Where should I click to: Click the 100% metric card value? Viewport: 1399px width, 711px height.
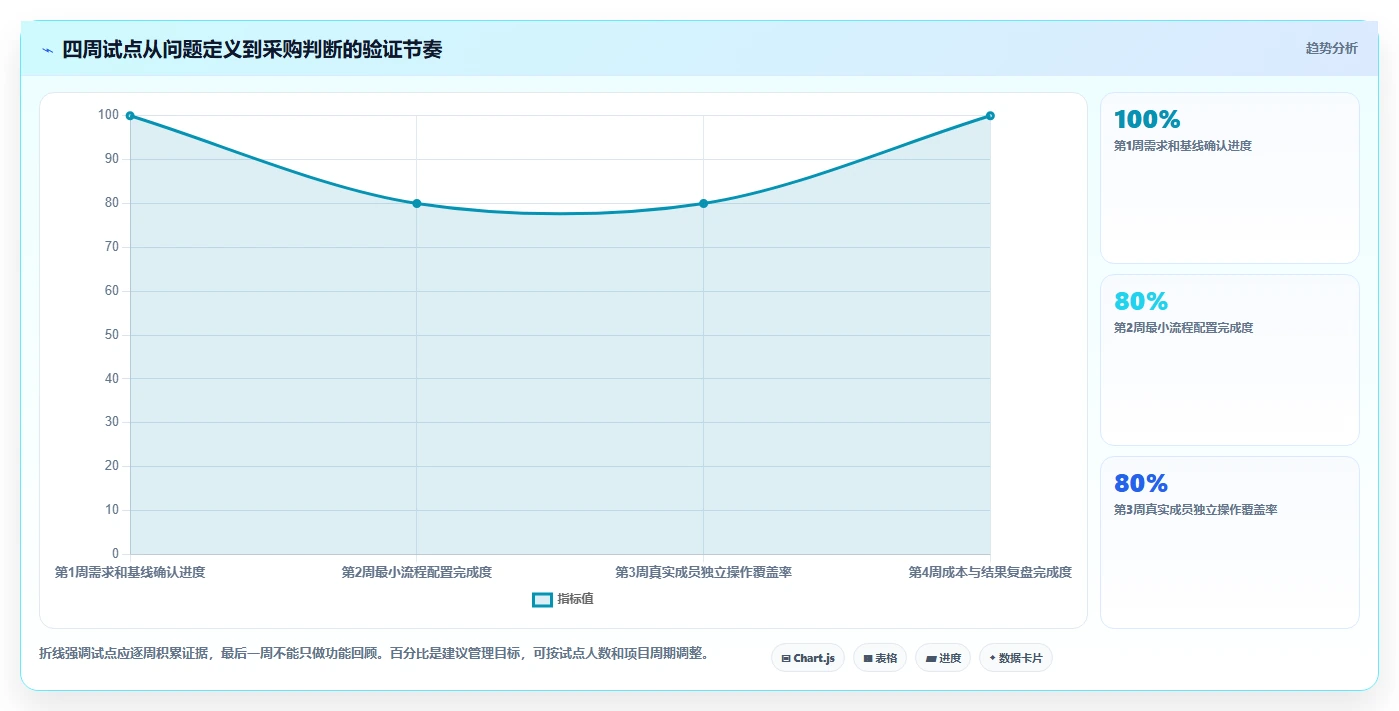(x=1147, y=120)
